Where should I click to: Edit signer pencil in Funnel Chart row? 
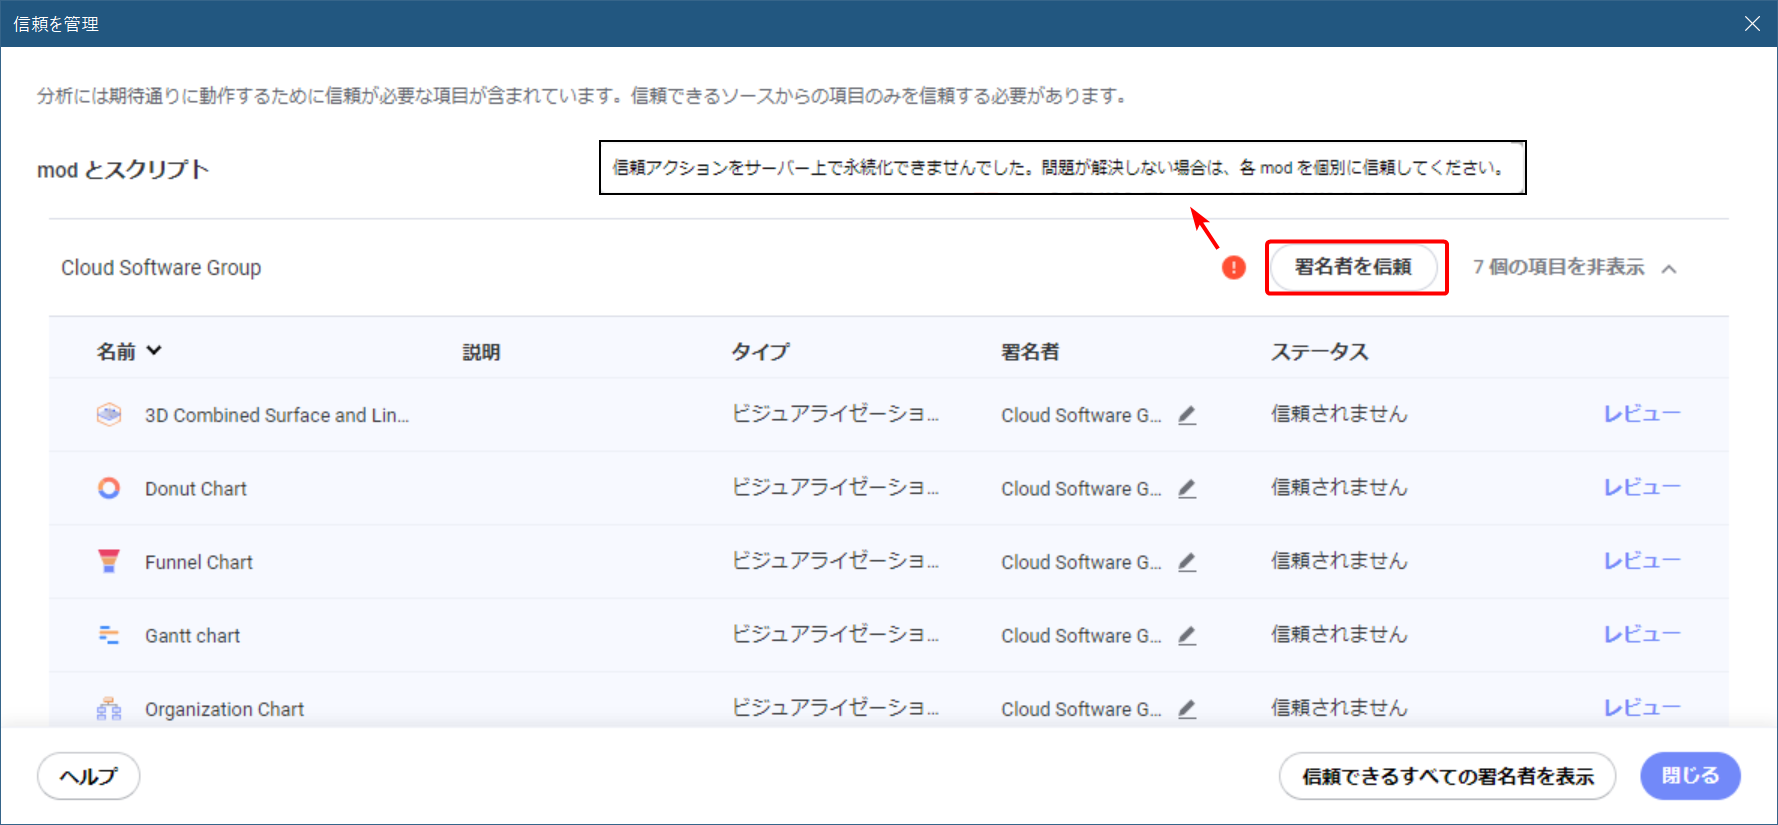click(x=1187, y=562)
